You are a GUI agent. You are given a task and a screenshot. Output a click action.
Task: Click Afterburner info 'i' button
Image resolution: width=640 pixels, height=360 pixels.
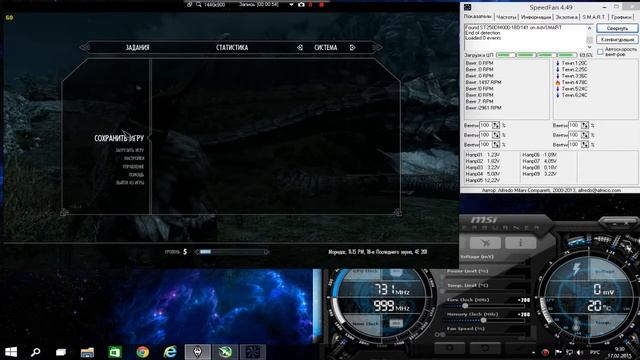point(520,243)
